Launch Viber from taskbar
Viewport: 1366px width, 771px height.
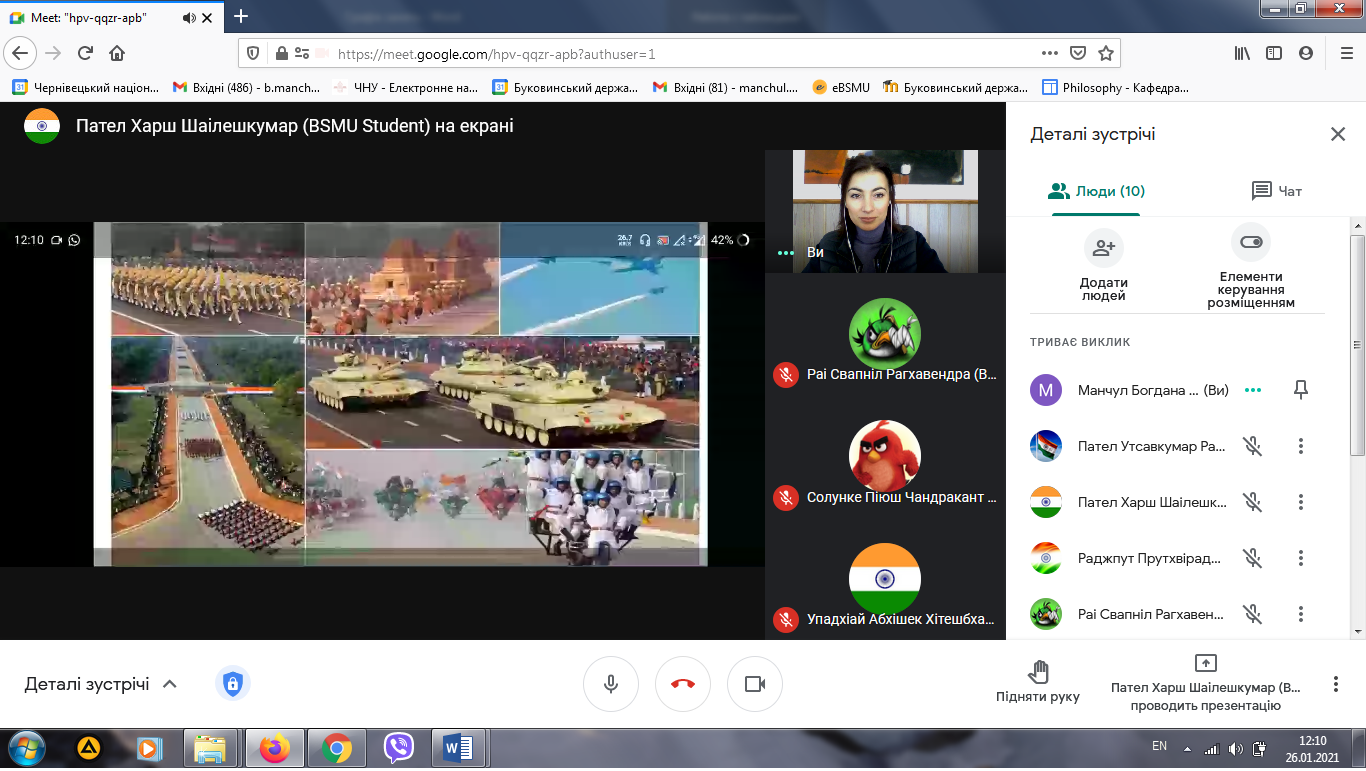pyautogui.click(x=399, y=748)
